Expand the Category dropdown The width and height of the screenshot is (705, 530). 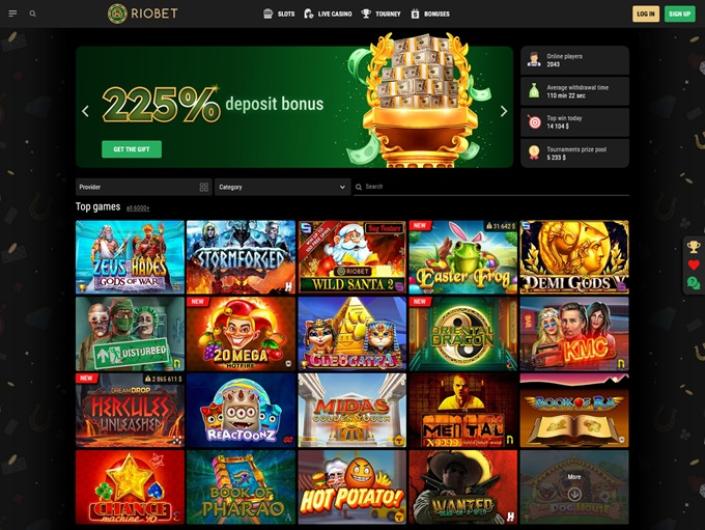pyautogui.click(x=282, y=187)
